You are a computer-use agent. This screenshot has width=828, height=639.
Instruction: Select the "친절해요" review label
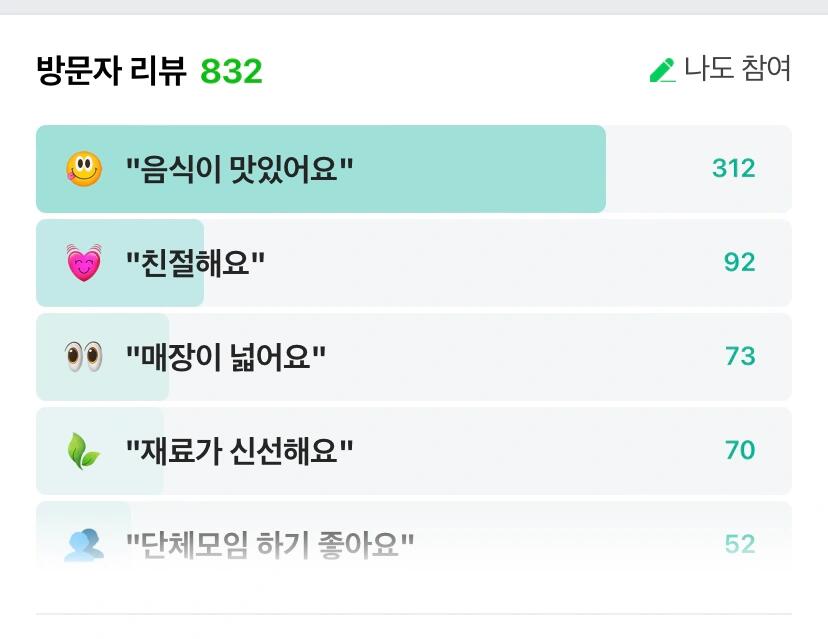[x=195, y=263]
